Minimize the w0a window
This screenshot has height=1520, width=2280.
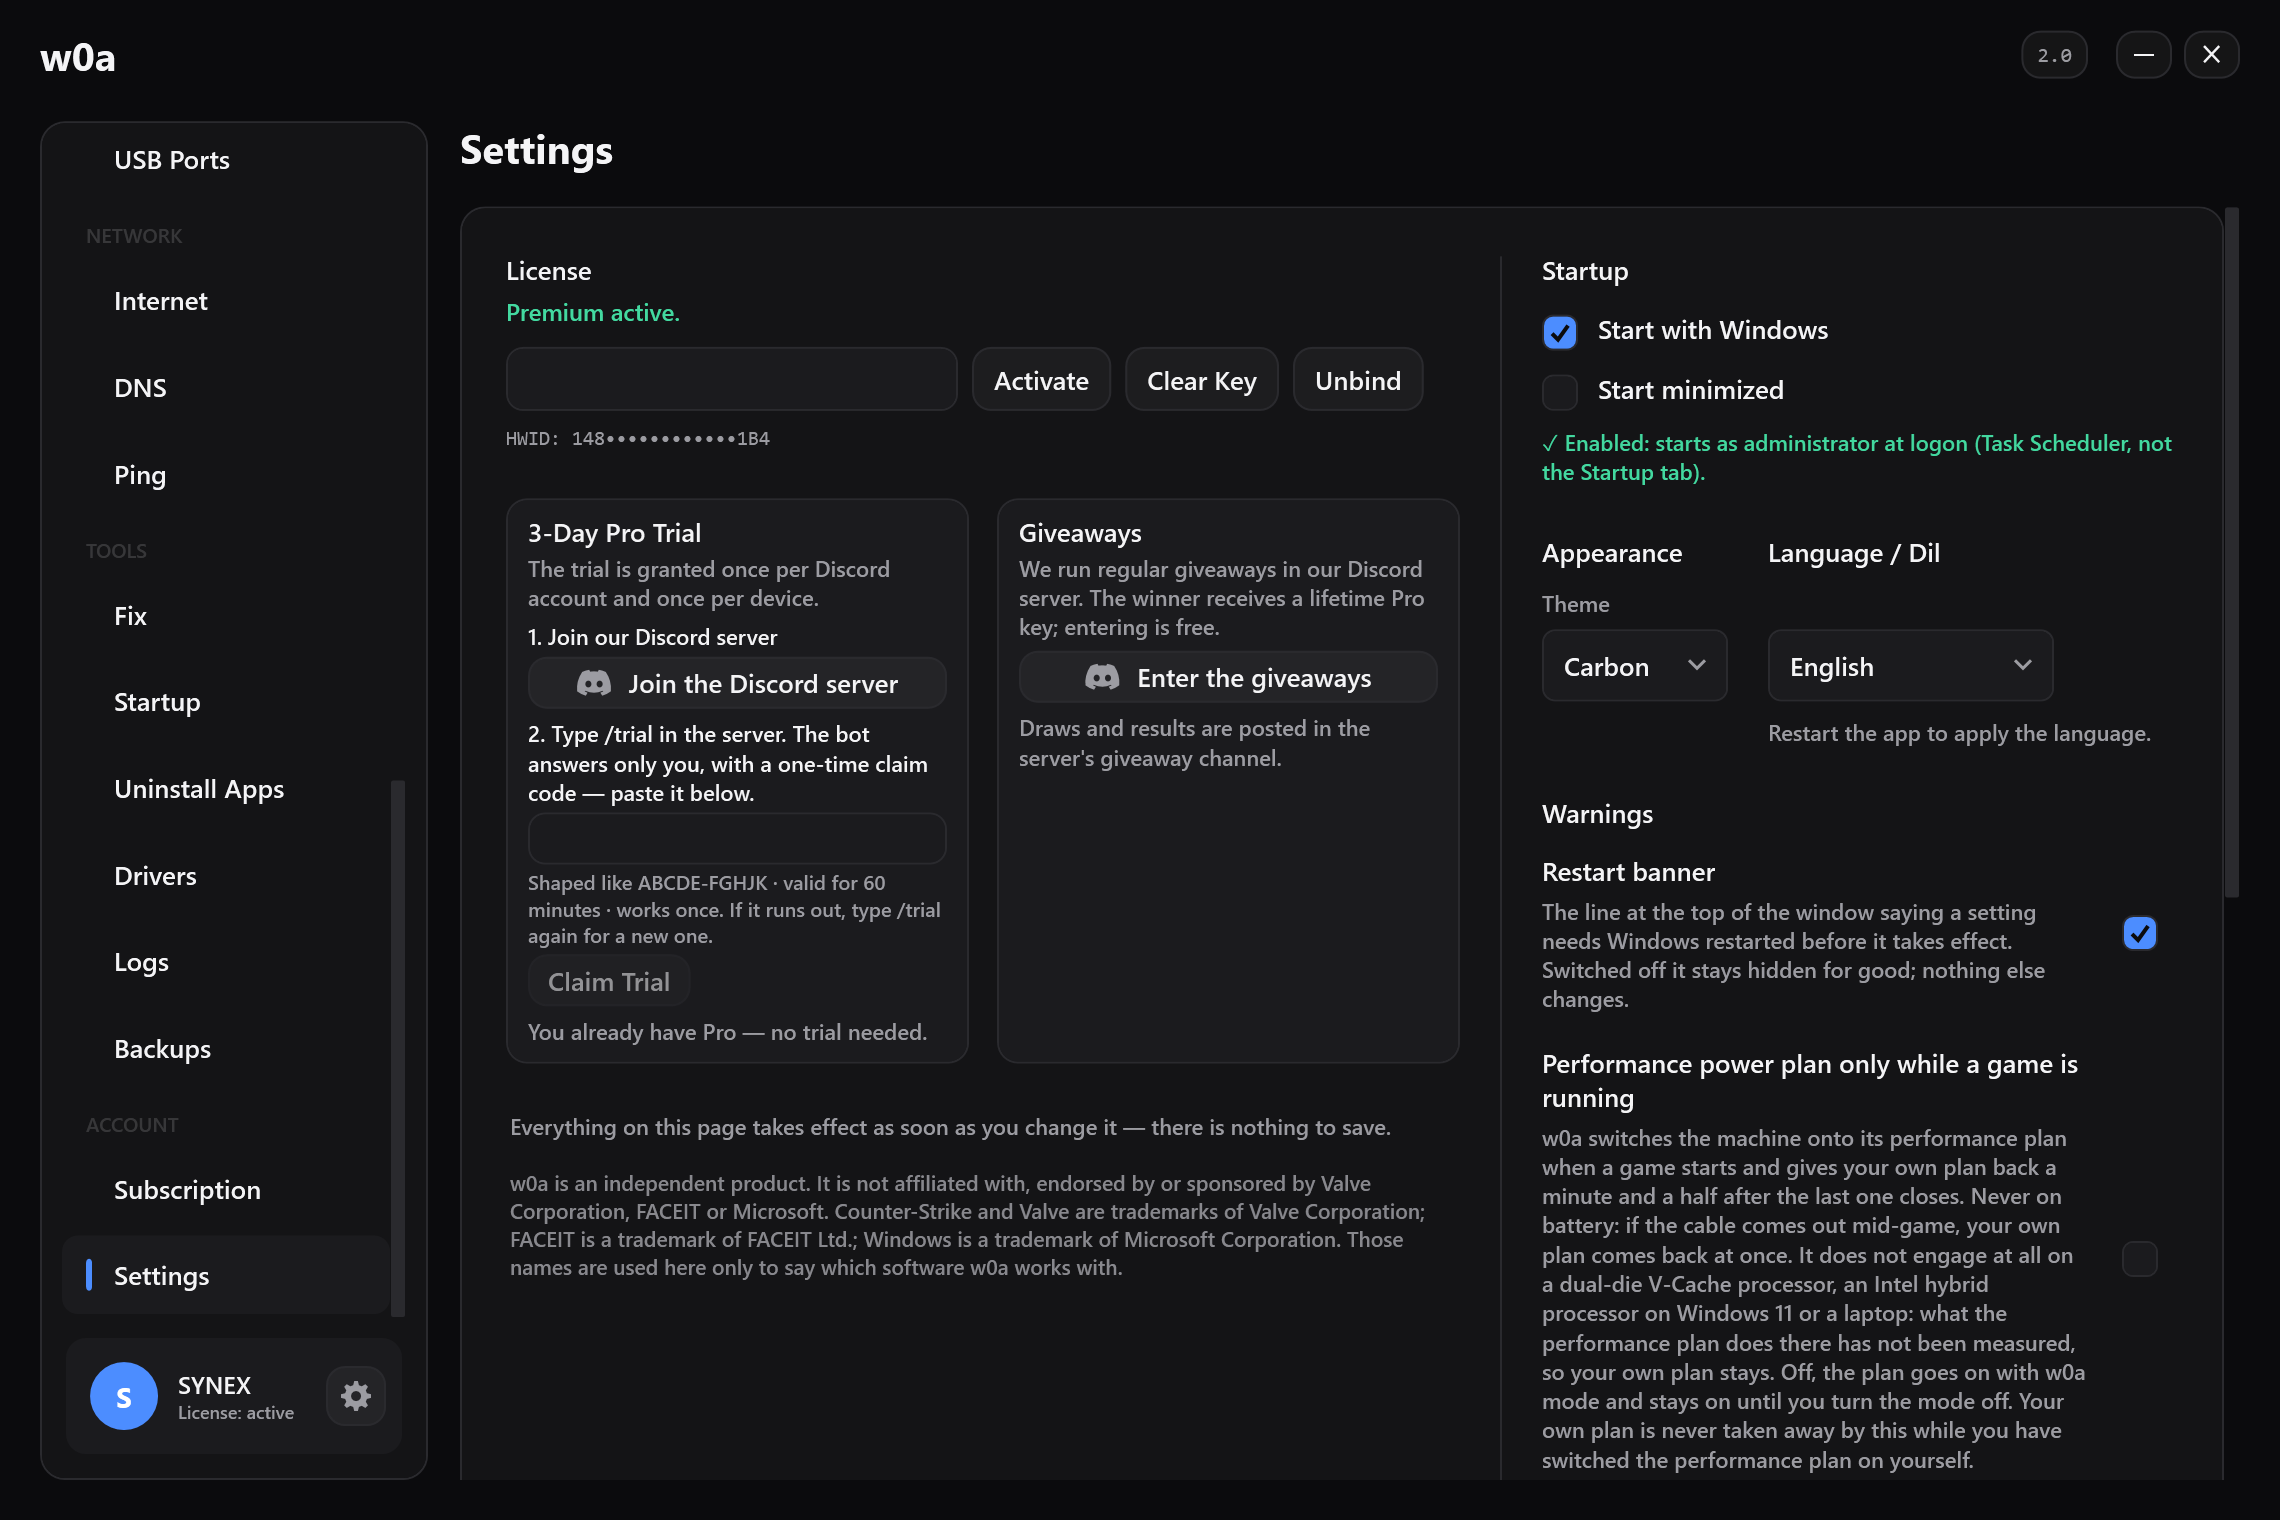(x=2143, y=55)
